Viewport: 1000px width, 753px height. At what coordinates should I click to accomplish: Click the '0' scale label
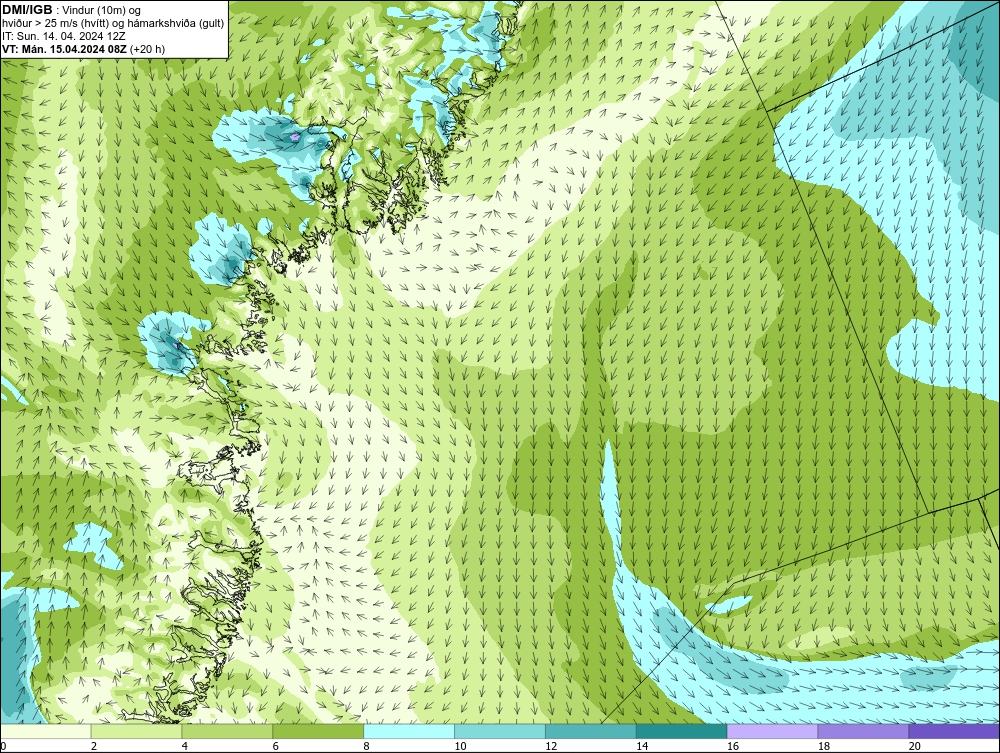click(3, 746)
